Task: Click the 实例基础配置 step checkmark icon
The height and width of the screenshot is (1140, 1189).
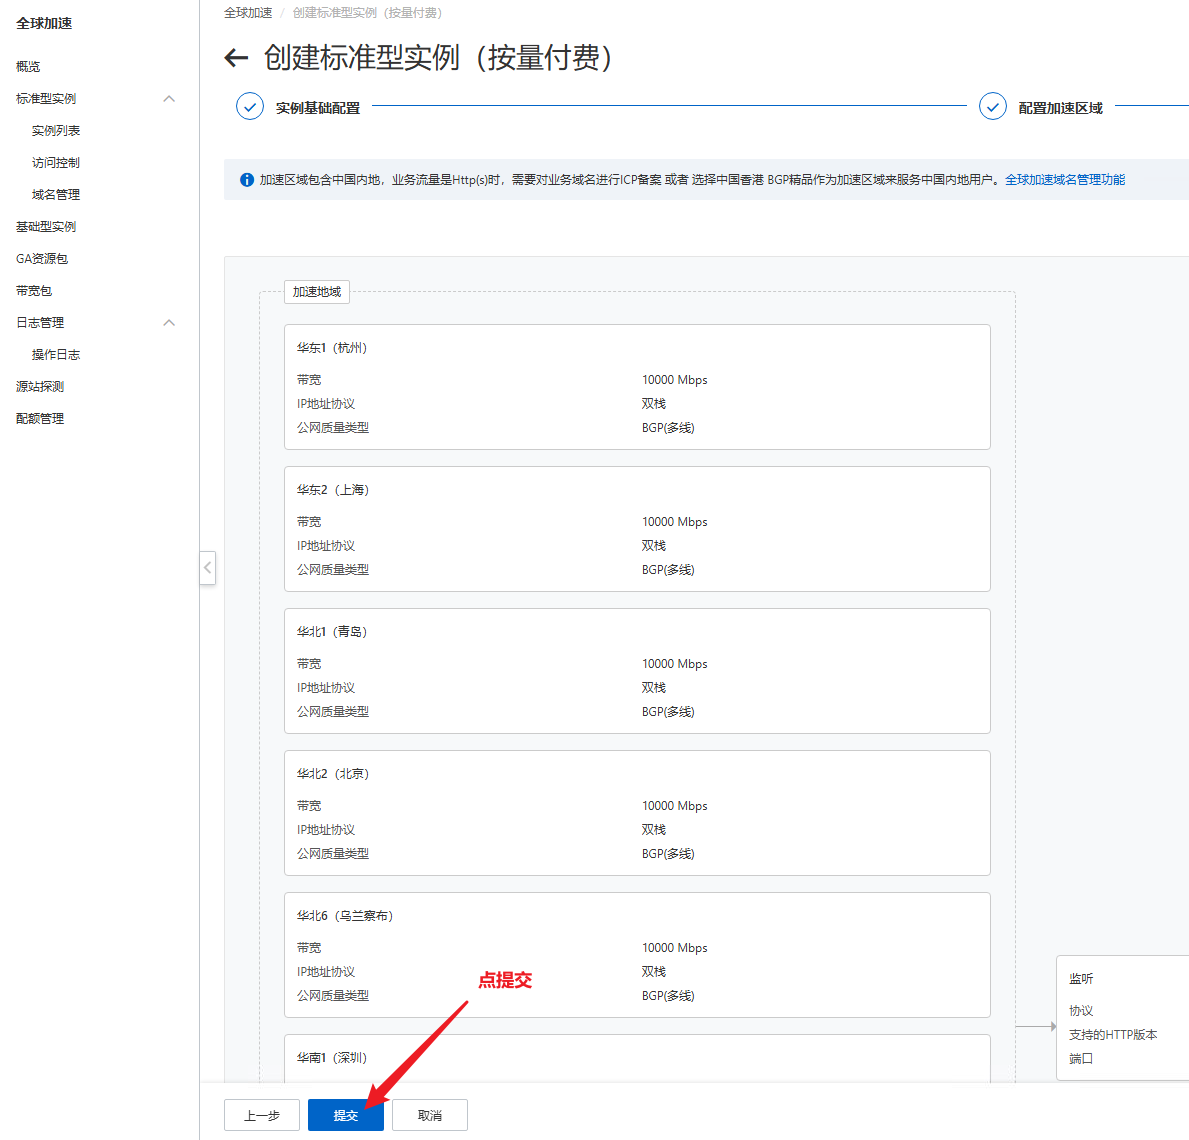Action: (x=250, y=107)
